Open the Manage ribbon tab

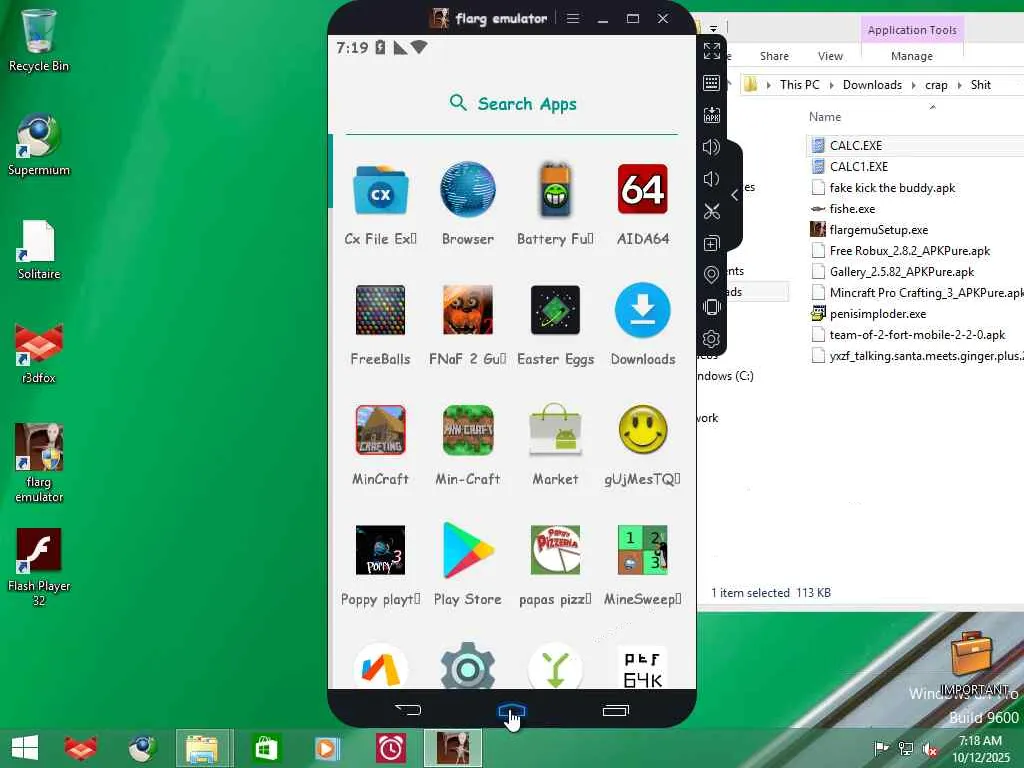[912, 56]
